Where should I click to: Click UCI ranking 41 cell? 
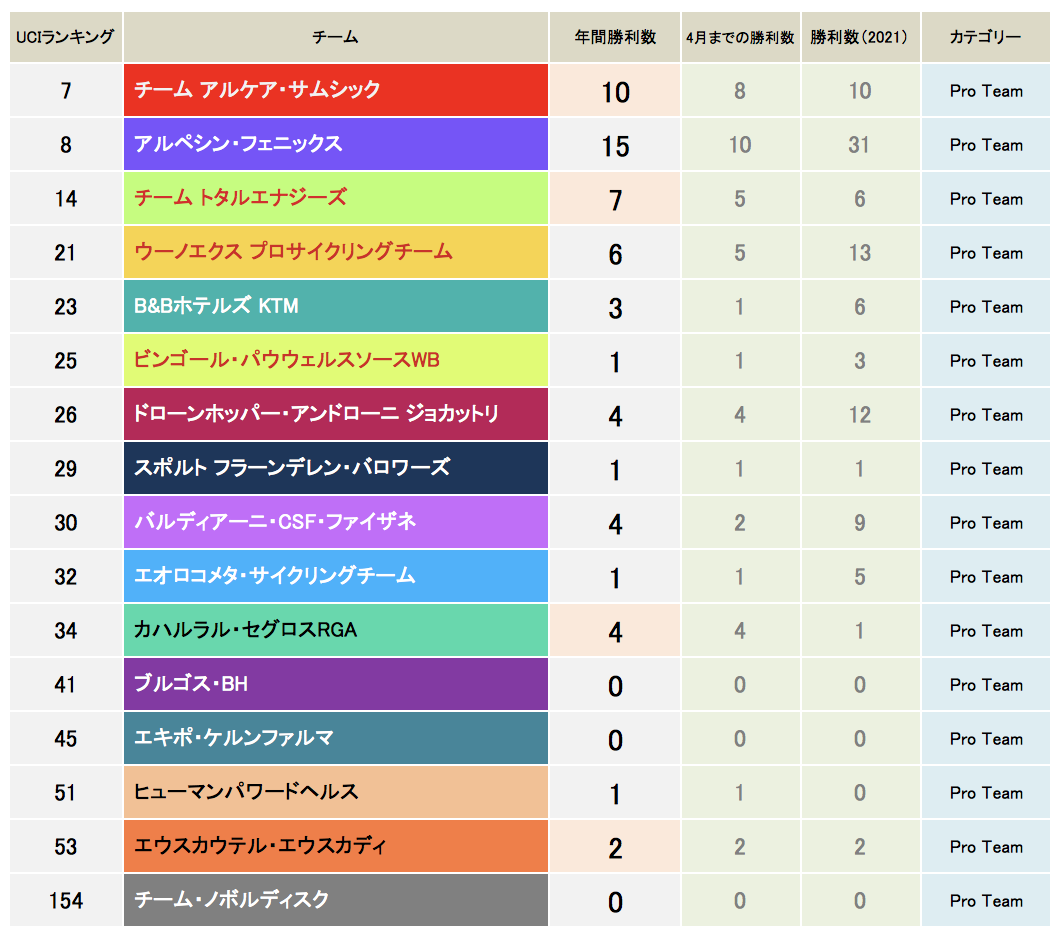click(x=65, y=684)
